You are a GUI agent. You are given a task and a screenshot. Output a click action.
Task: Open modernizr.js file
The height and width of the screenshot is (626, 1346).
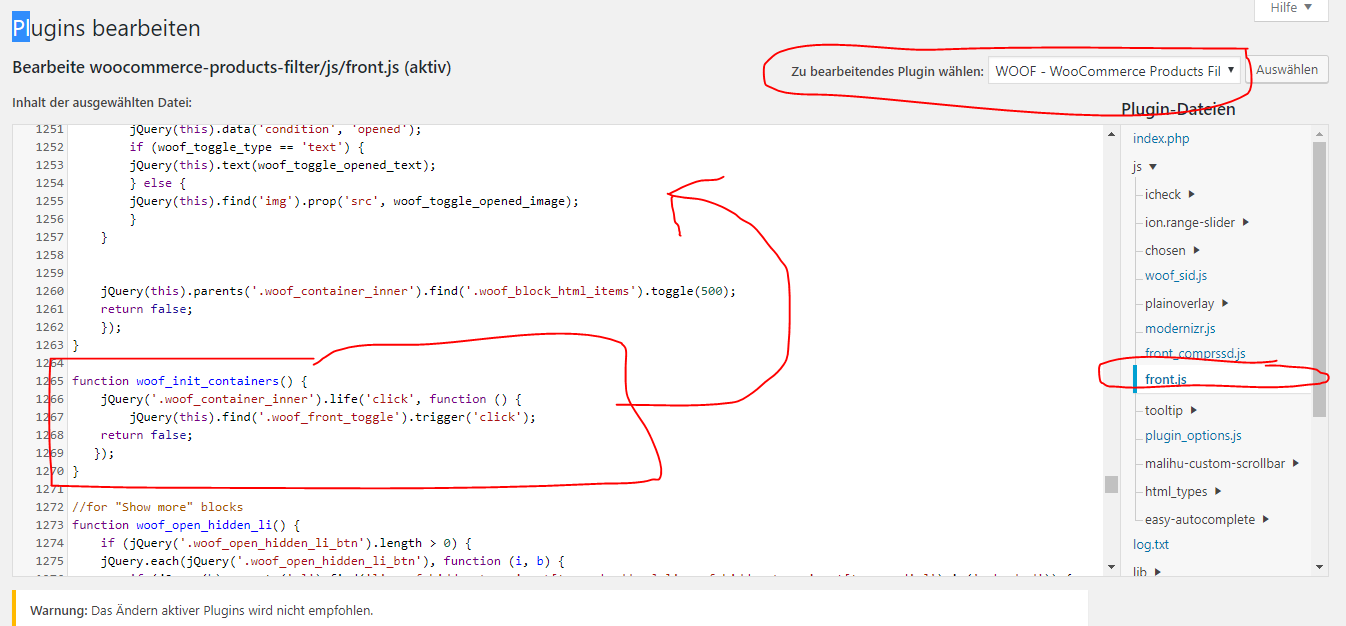[x=1180, y=329]
